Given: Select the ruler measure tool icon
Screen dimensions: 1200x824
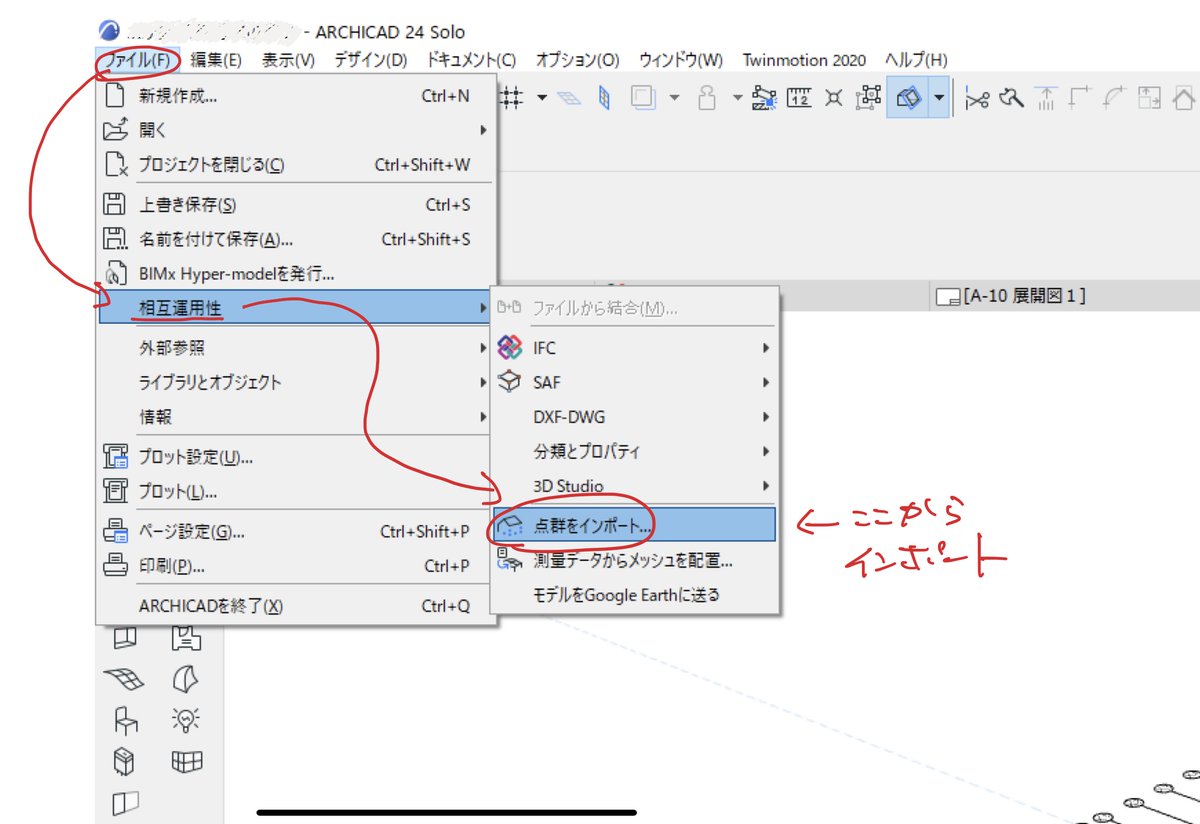Looking at the screenshot, I should [x=800, y=98].
